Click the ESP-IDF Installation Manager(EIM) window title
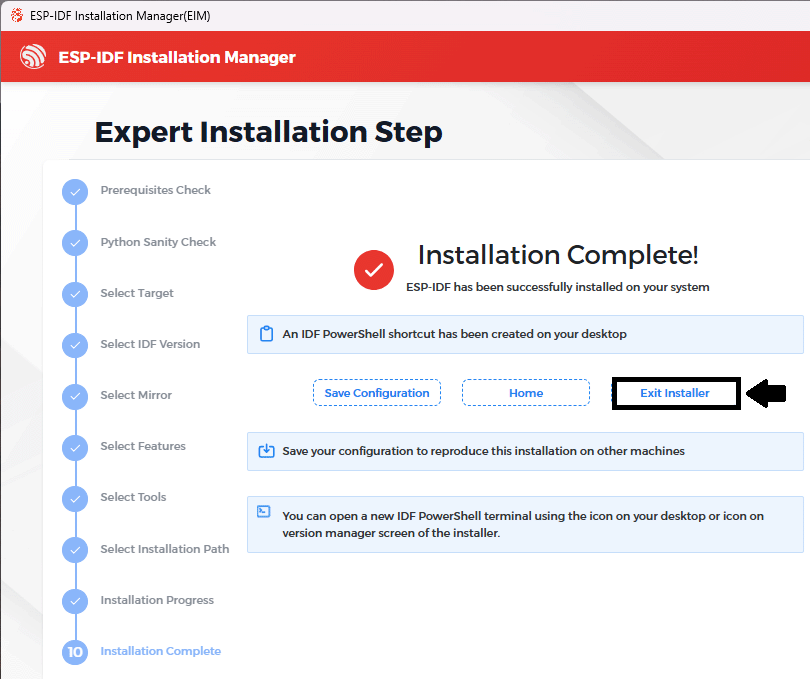810x679 pixels. [120, 16]
